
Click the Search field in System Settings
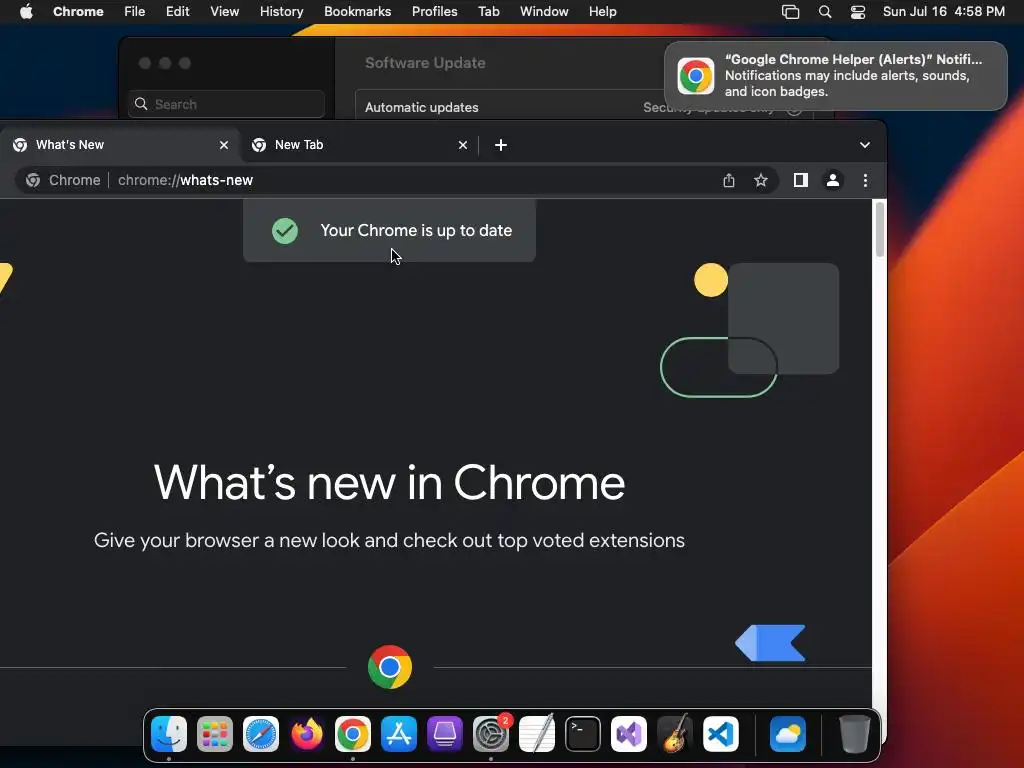coord(227,104)
